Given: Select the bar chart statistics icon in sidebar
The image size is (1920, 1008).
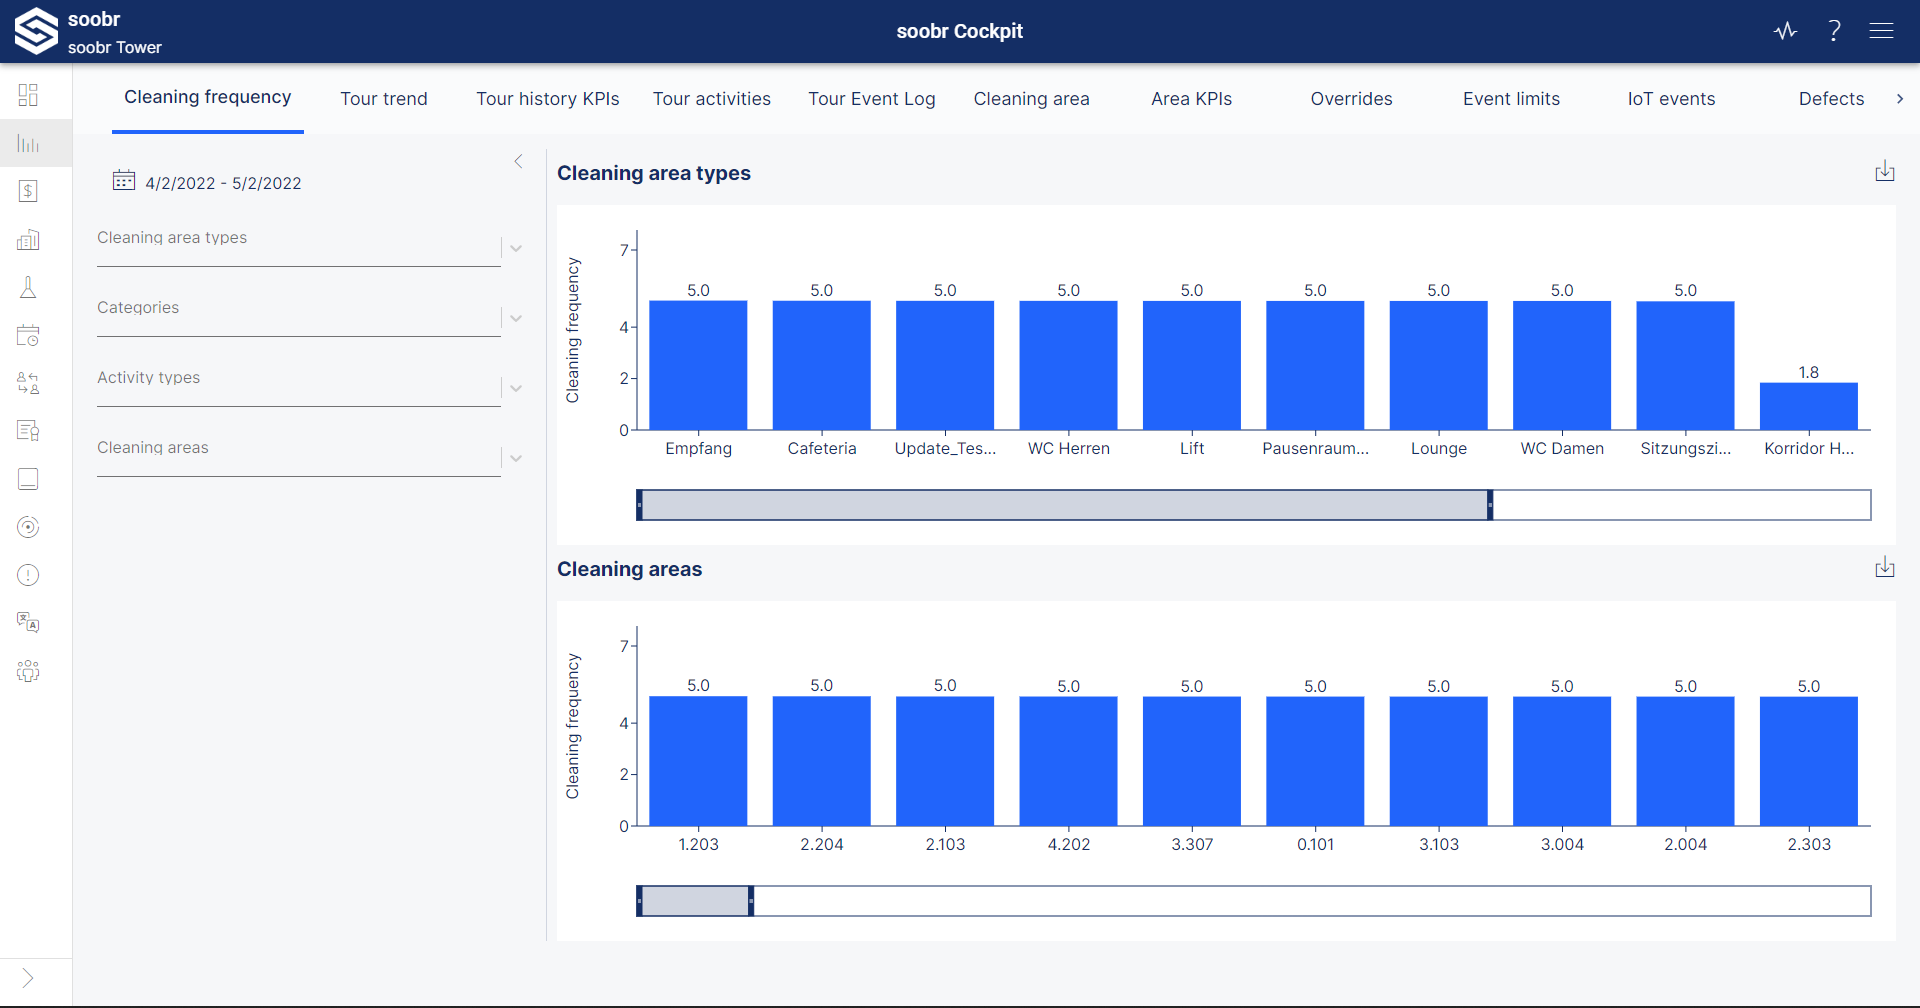Looking at the screenshot, I should click(28, 142).
